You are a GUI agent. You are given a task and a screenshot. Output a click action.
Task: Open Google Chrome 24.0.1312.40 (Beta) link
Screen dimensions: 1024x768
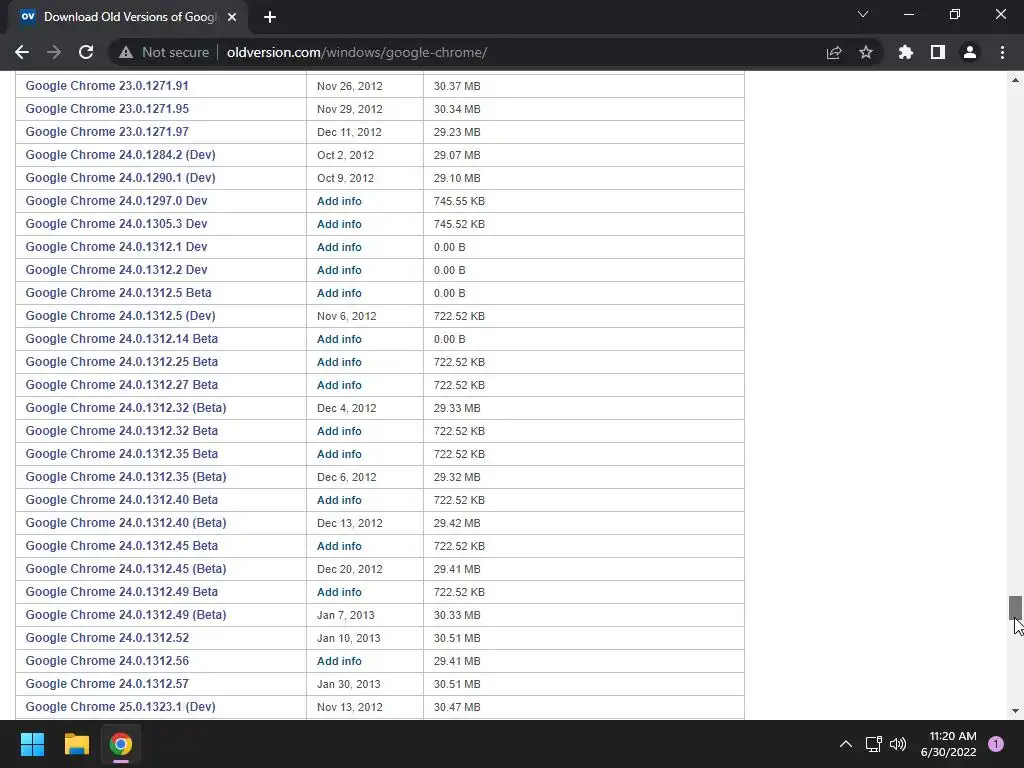126,522
